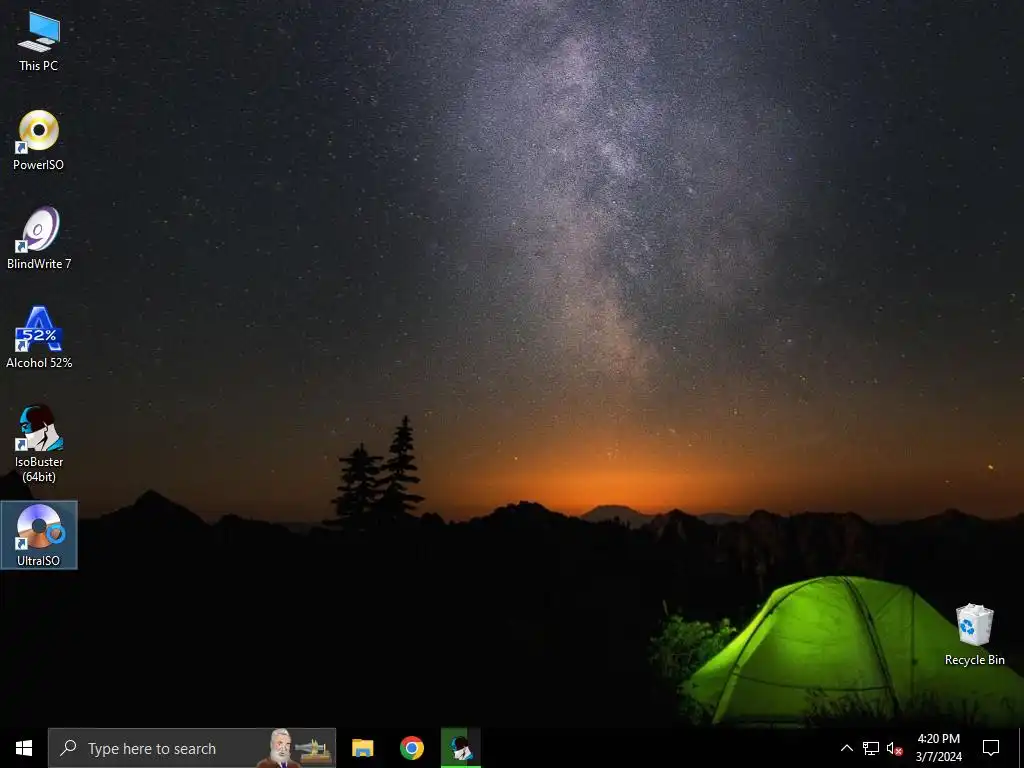
Task: Select the UltraISO desktop shortcut
Action: coord(39,535)
